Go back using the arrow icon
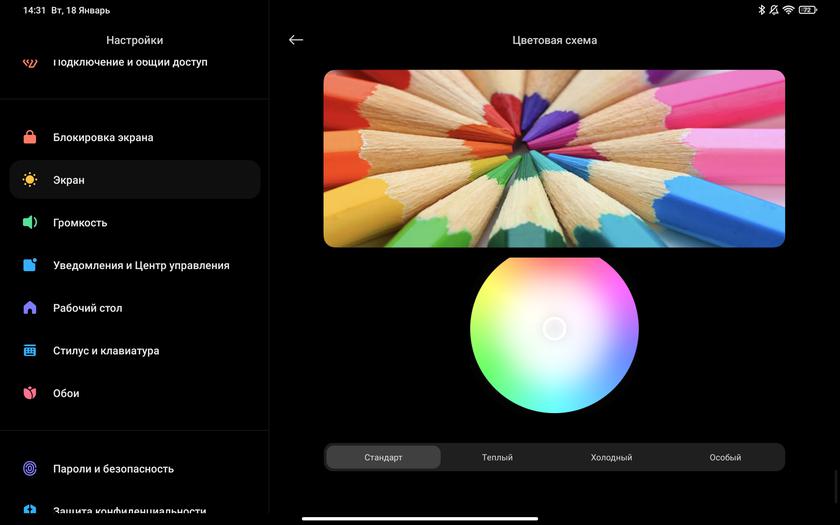This screenshot has width=840, height=525. pyautogui.click(x=296, y=40)
